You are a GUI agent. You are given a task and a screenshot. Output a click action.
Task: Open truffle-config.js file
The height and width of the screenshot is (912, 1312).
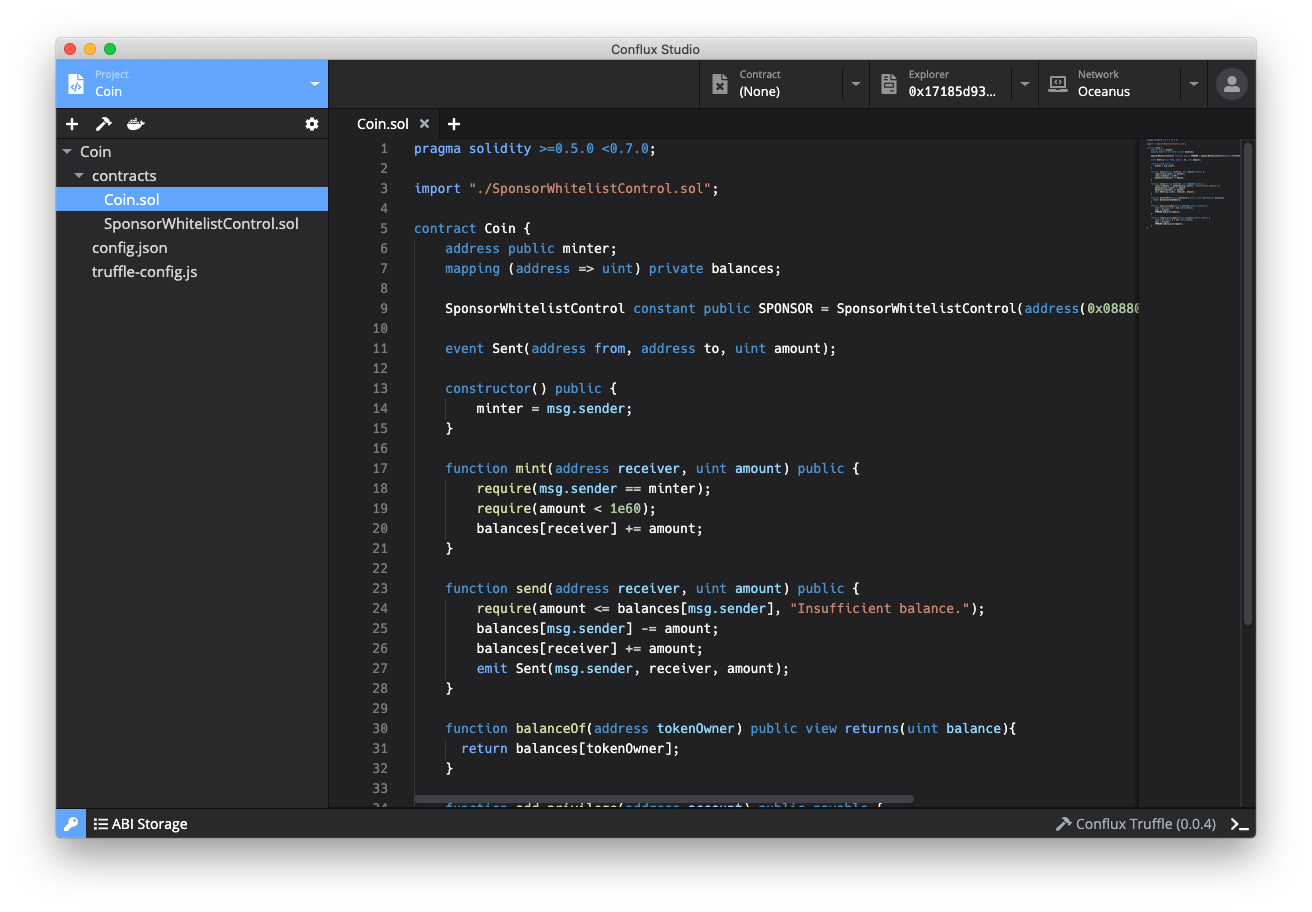coord(144,272)
